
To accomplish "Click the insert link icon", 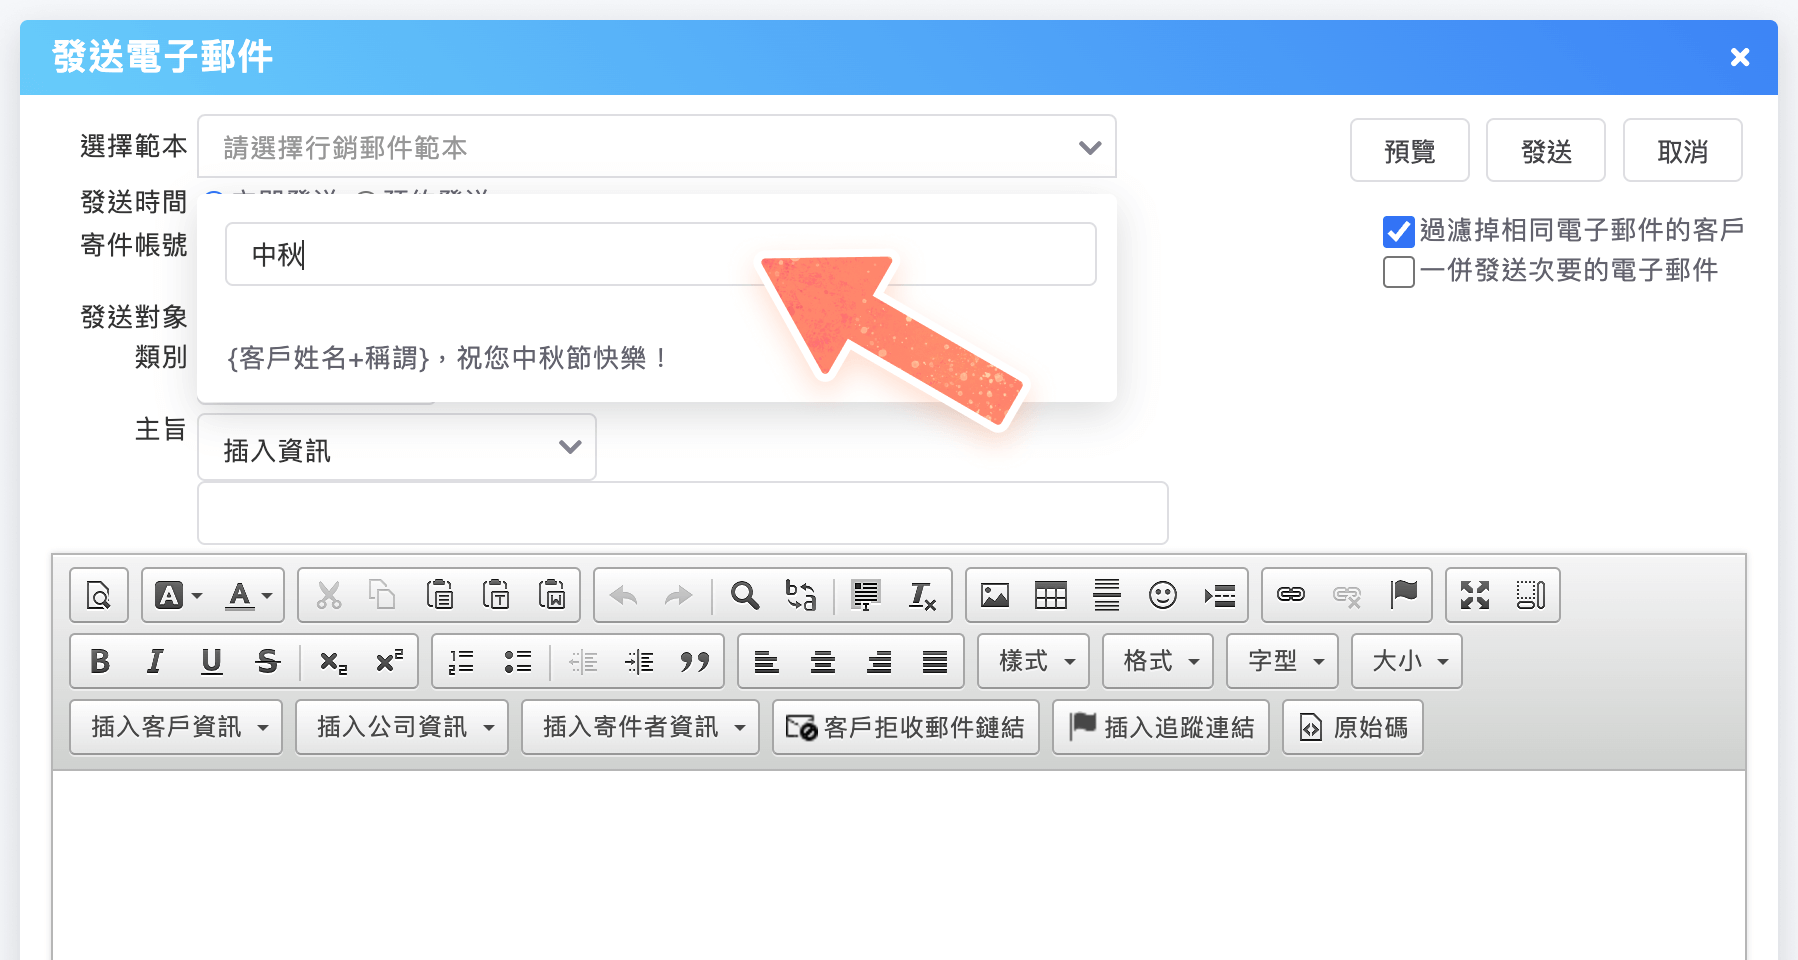I will coord(1290,595).
